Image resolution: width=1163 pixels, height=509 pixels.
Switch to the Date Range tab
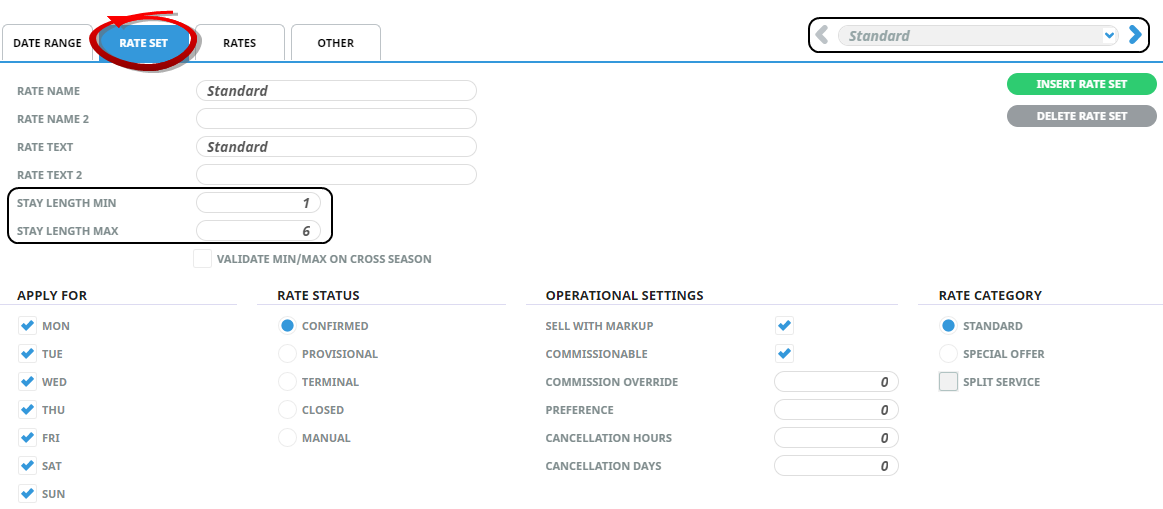tap(47, 44)
